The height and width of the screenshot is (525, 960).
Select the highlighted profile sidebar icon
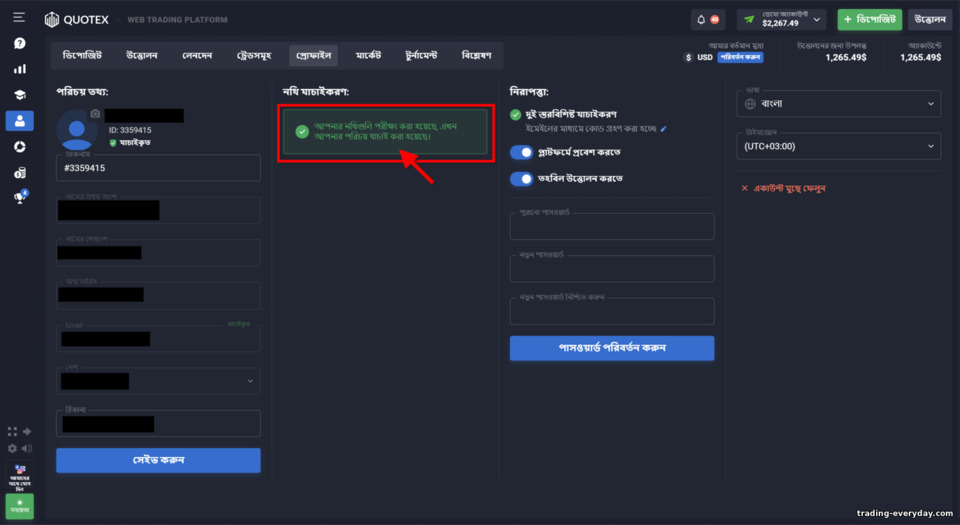tap(20, 121)
